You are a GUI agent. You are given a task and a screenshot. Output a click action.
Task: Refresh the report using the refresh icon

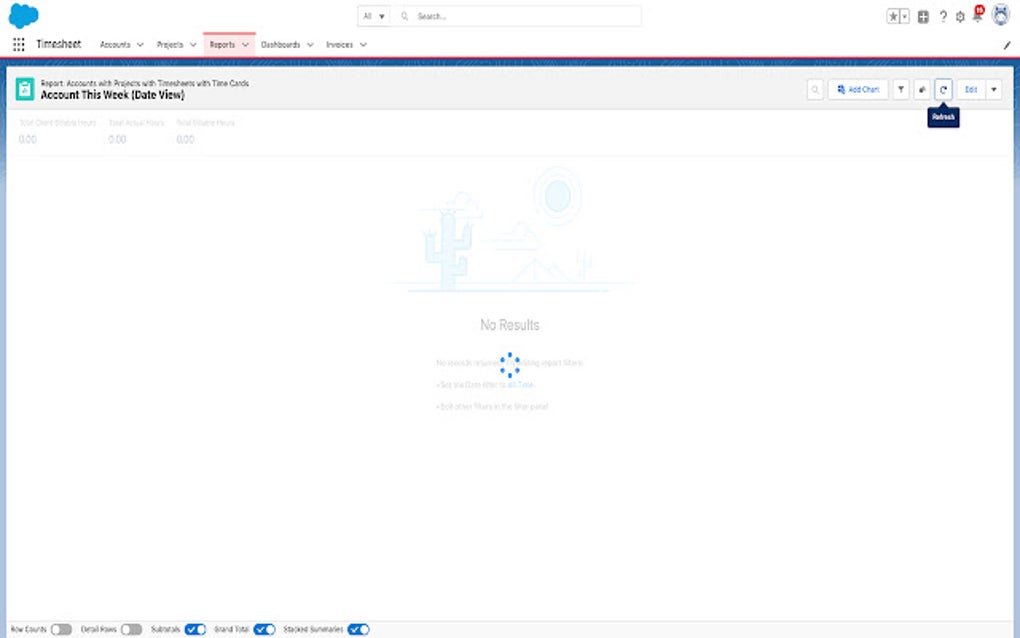click(943, 89)
